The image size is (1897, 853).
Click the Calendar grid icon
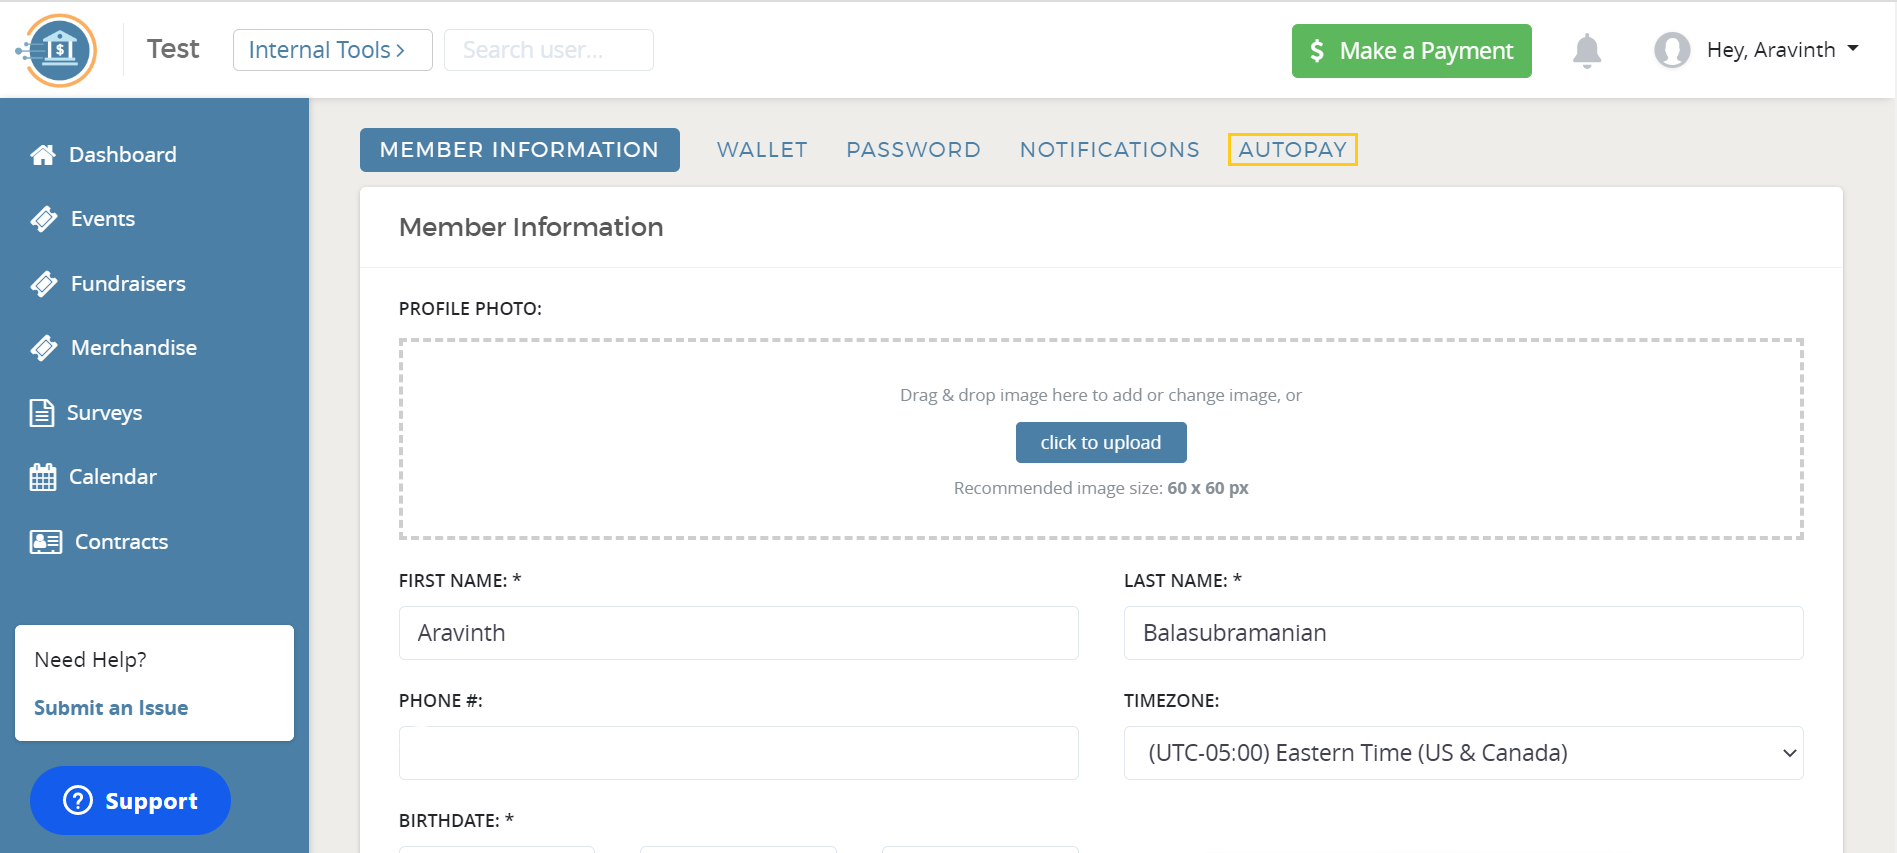pyautogui.click(x=43, y=477)
